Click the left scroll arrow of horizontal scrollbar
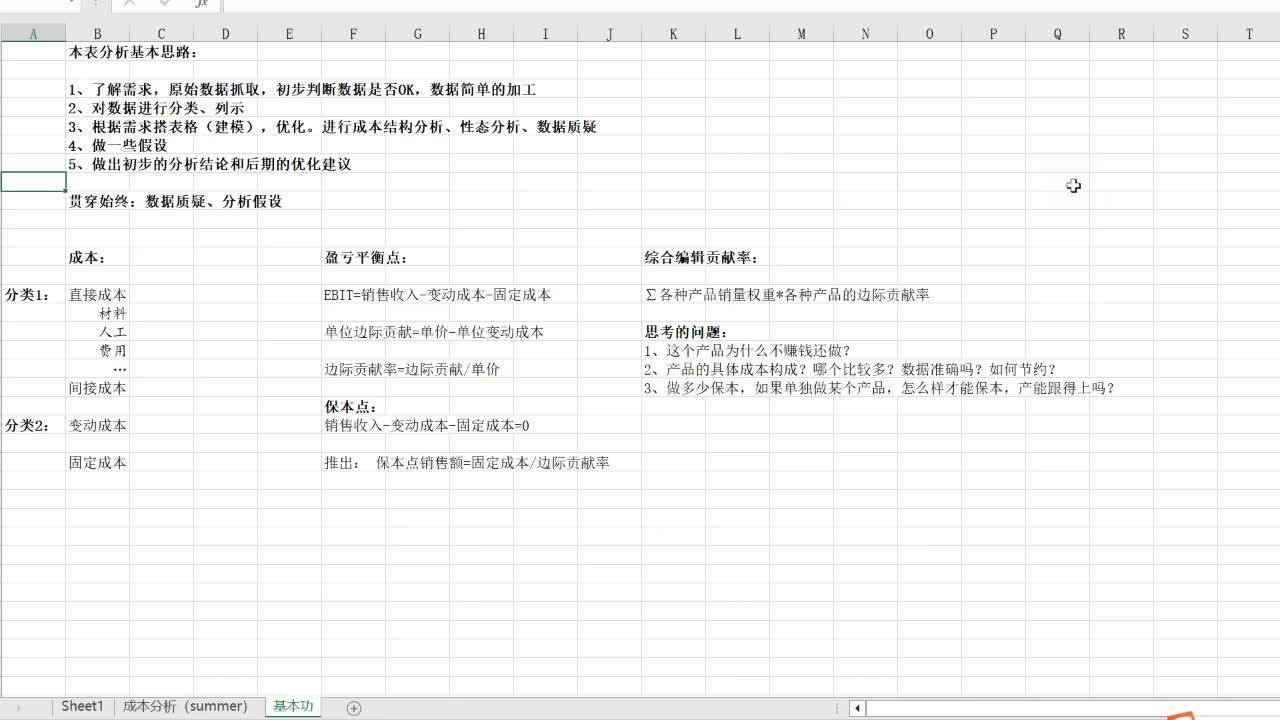1280x720 pixels. coord(857,707)
